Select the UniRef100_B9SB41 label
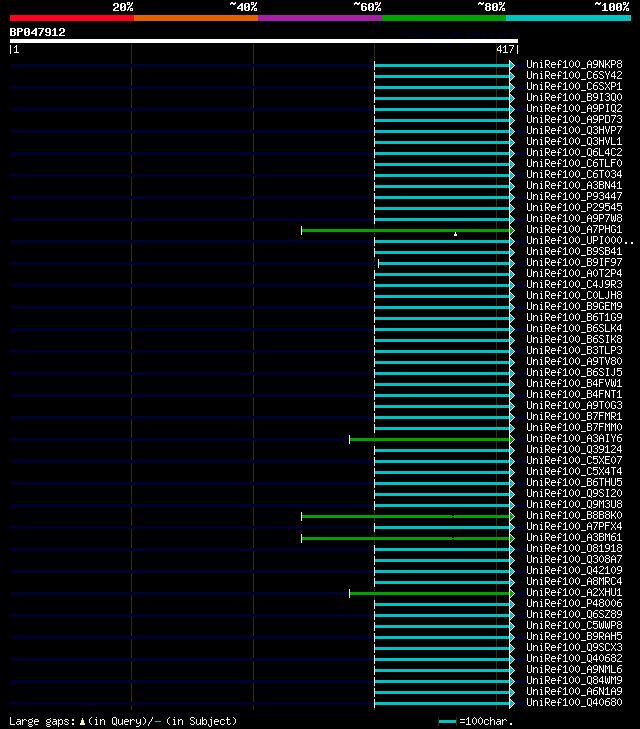Image resolution: width=640 pixels, height=729 pixels. (x=574, y=252)
